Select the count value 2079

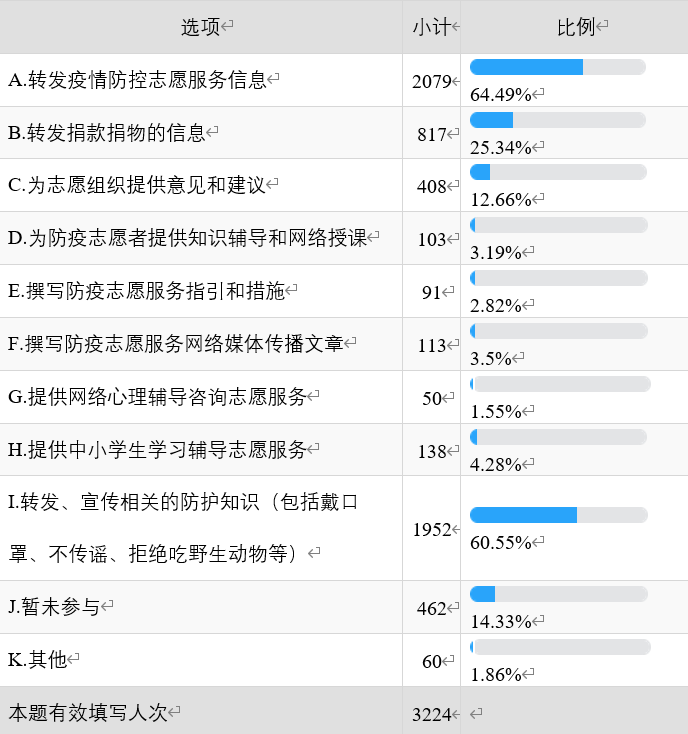[432, 81]
